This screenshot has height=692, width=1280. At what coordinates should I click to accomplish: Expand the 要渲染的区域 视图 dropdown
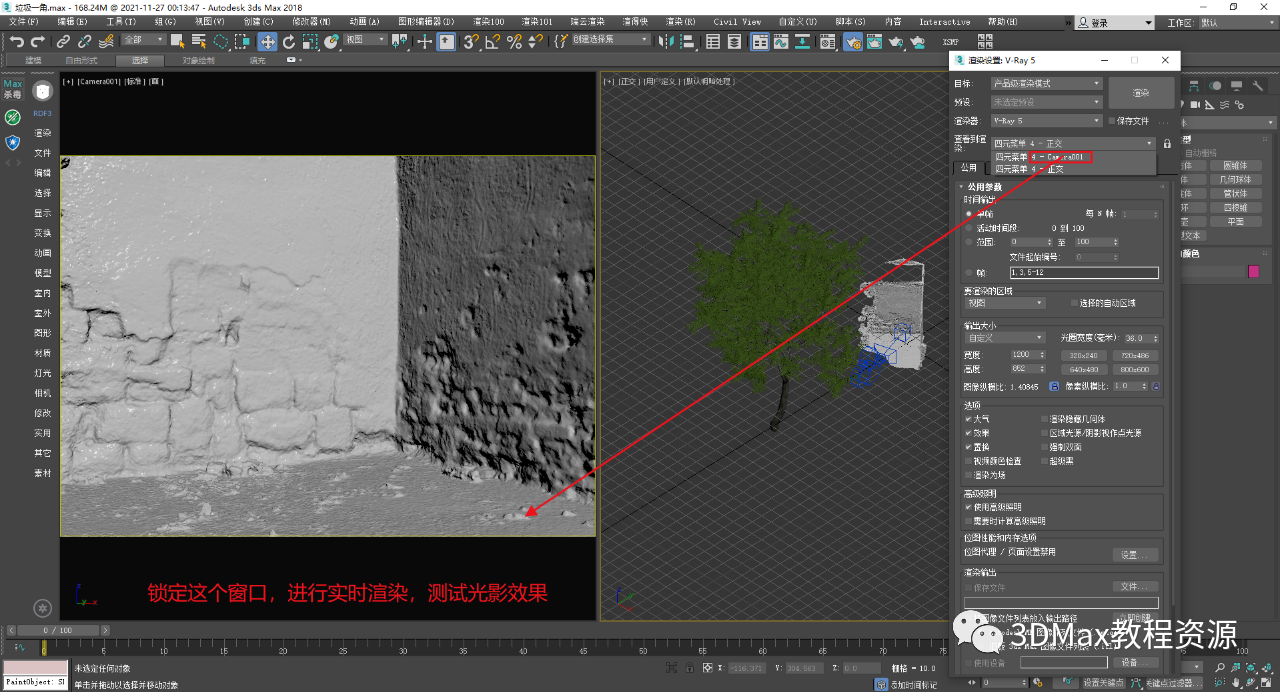point(1004,303)
